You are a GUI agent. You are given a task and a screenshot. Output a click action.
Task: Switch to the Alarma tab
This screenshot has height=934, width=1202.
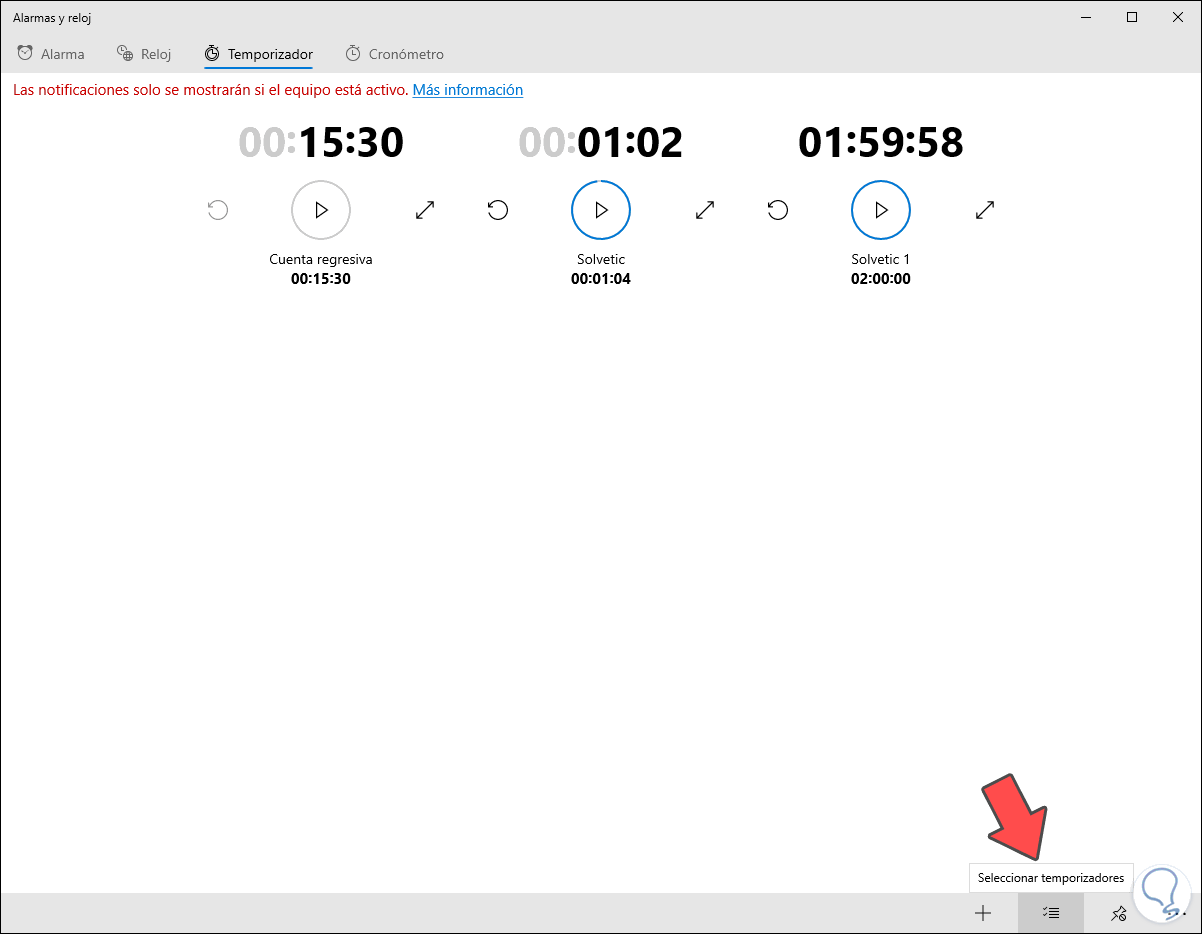pos(51,54)
